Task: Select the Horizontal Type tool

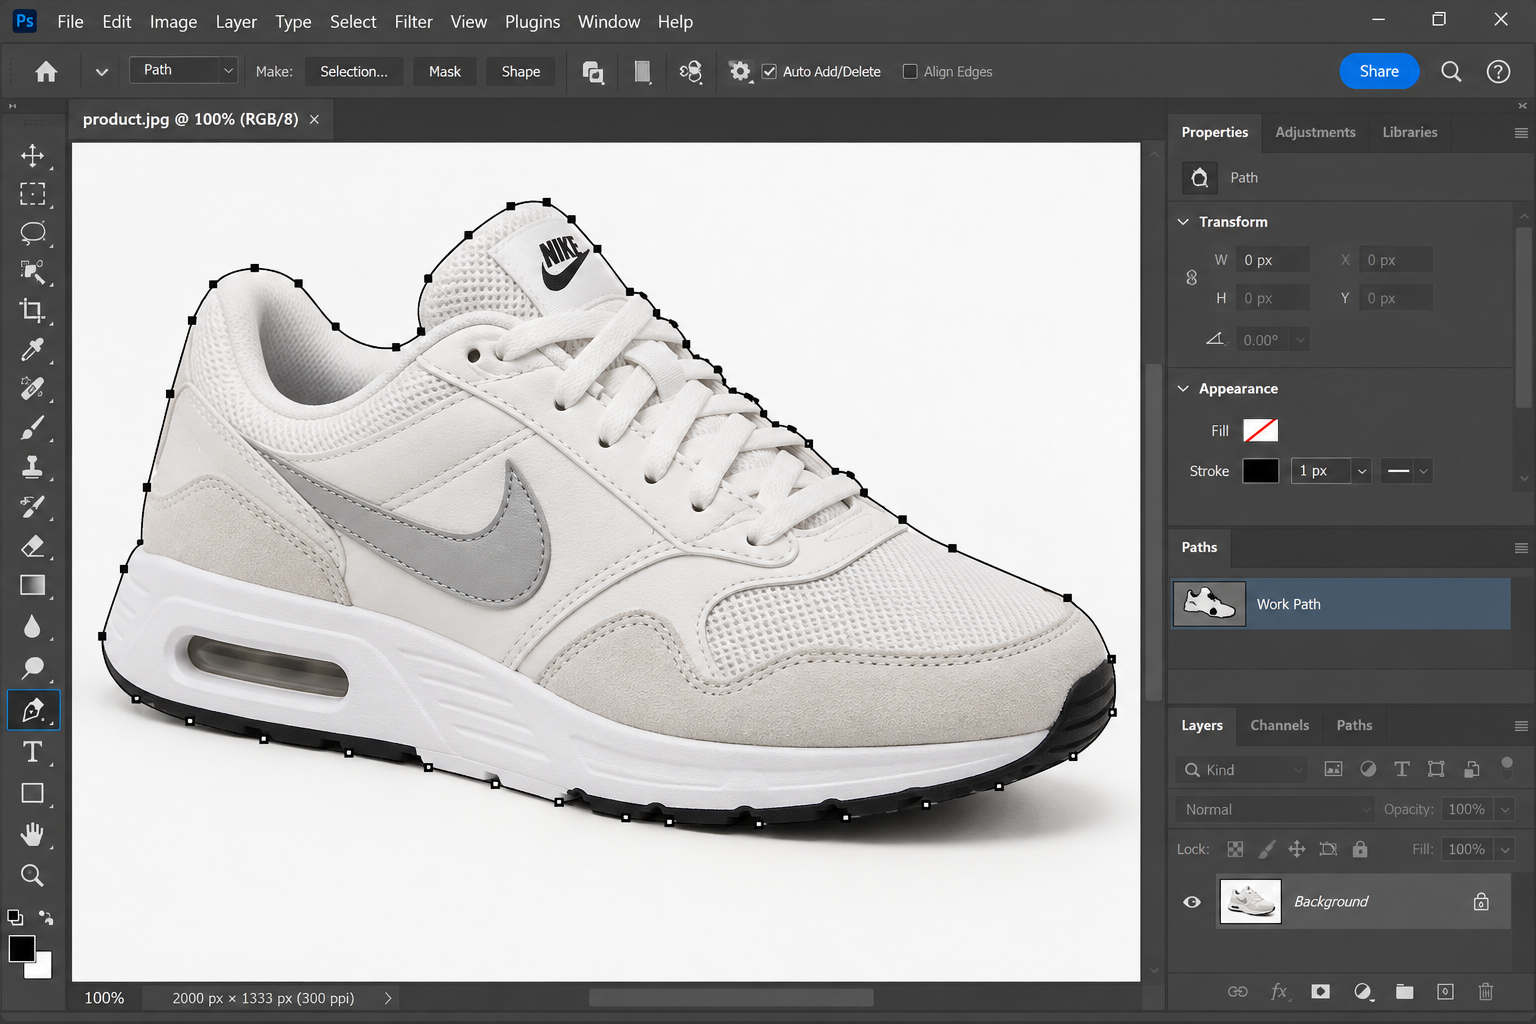Action: (x=32, y=752)
